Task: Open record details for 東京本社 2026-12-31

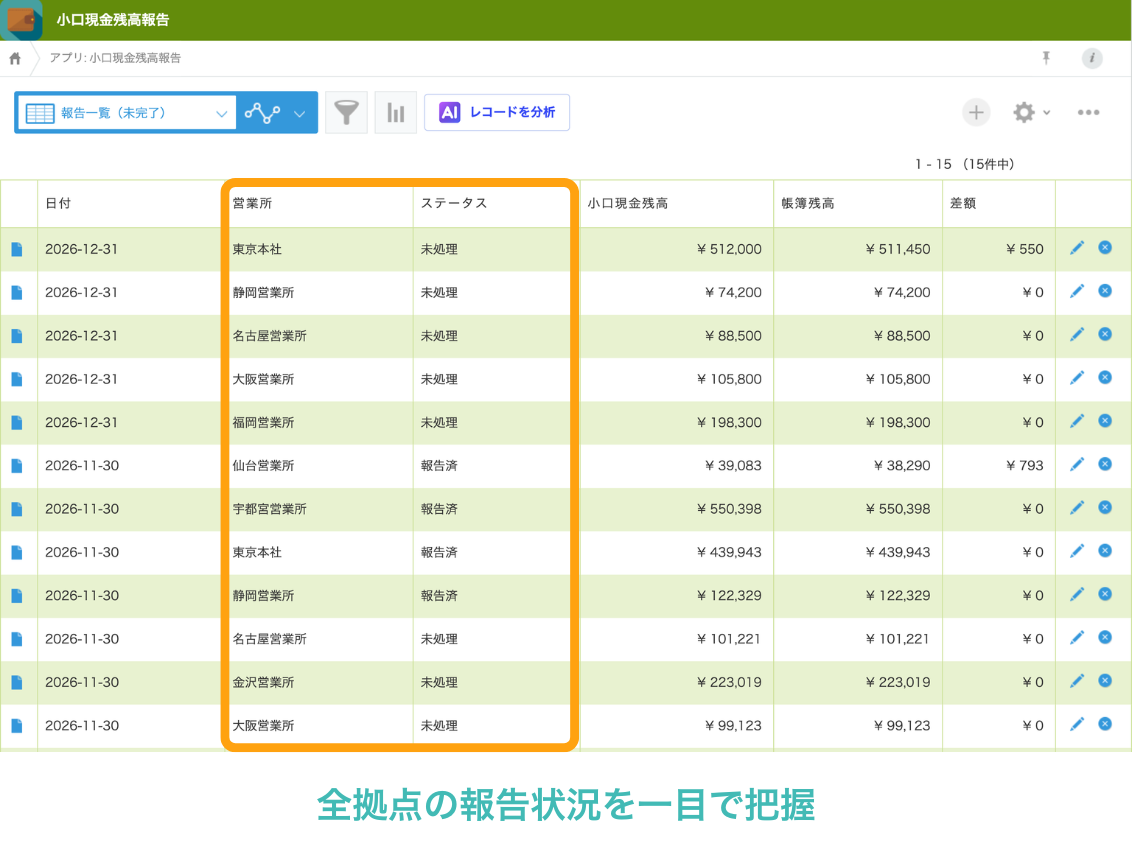Action: pyautogui.click(x=17, y=249)
